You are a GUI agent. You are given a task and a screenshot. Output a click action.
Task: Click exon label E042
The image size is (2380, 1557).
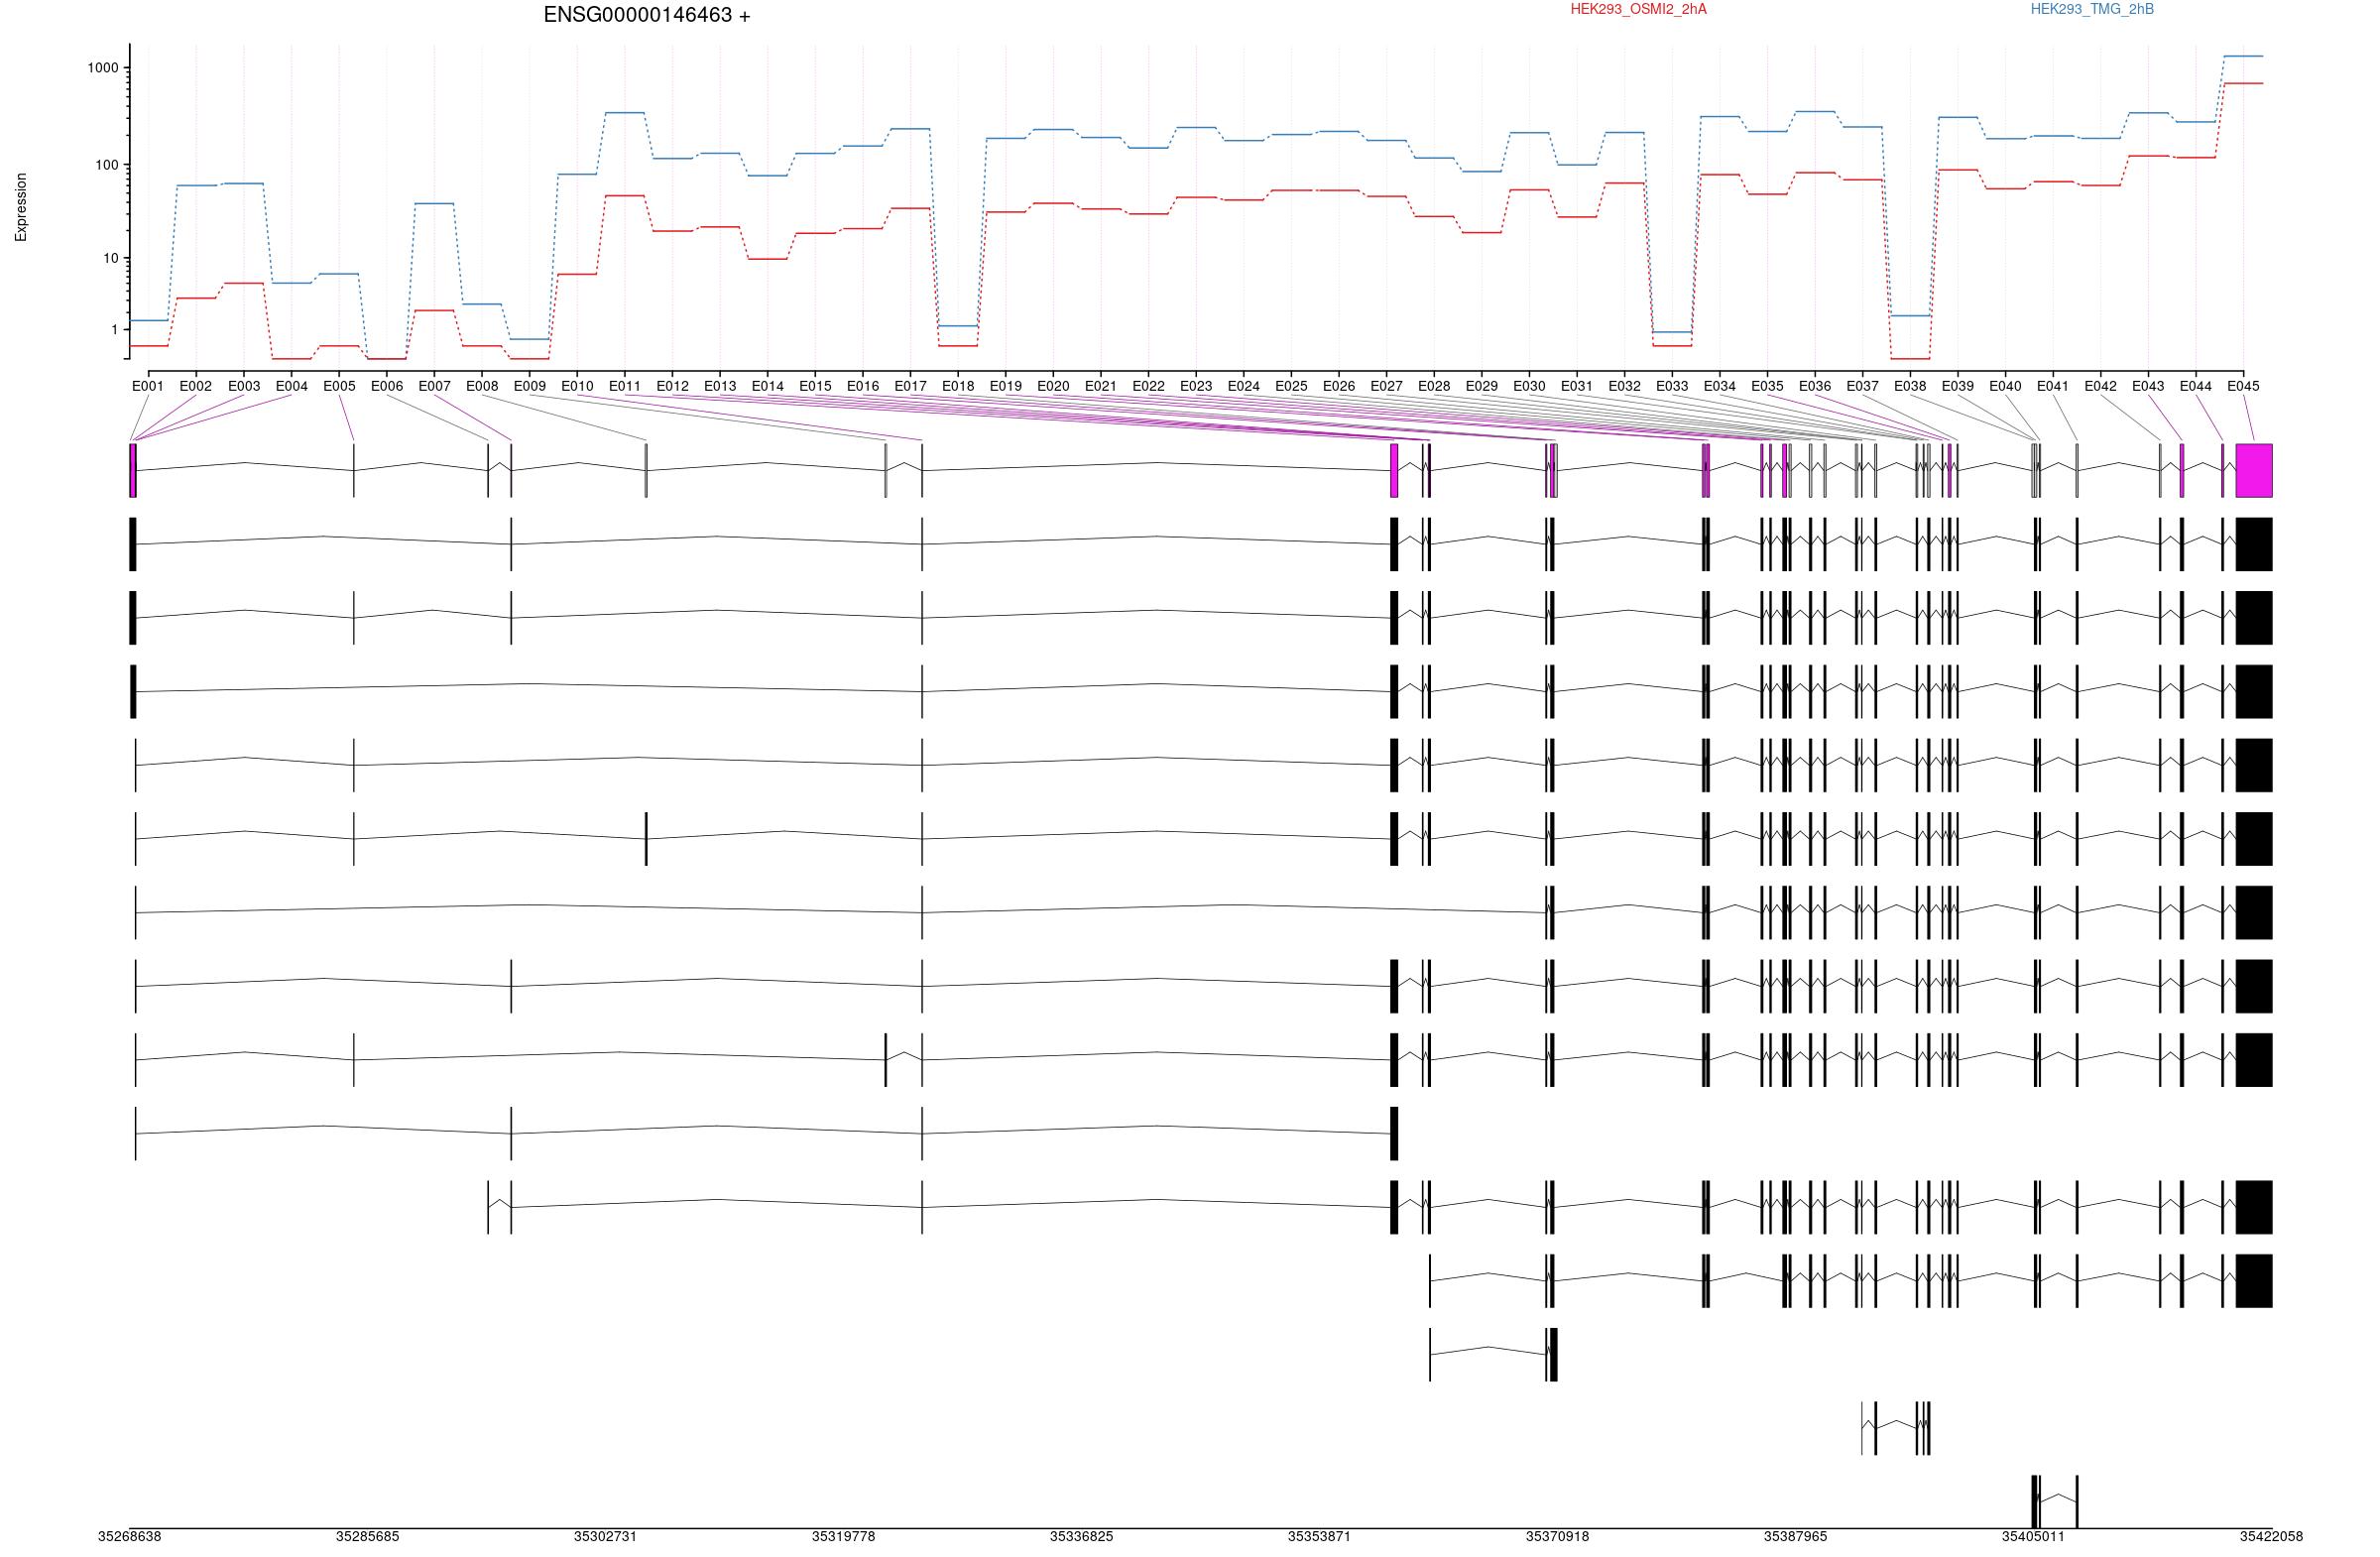[x=2101, y=386]
